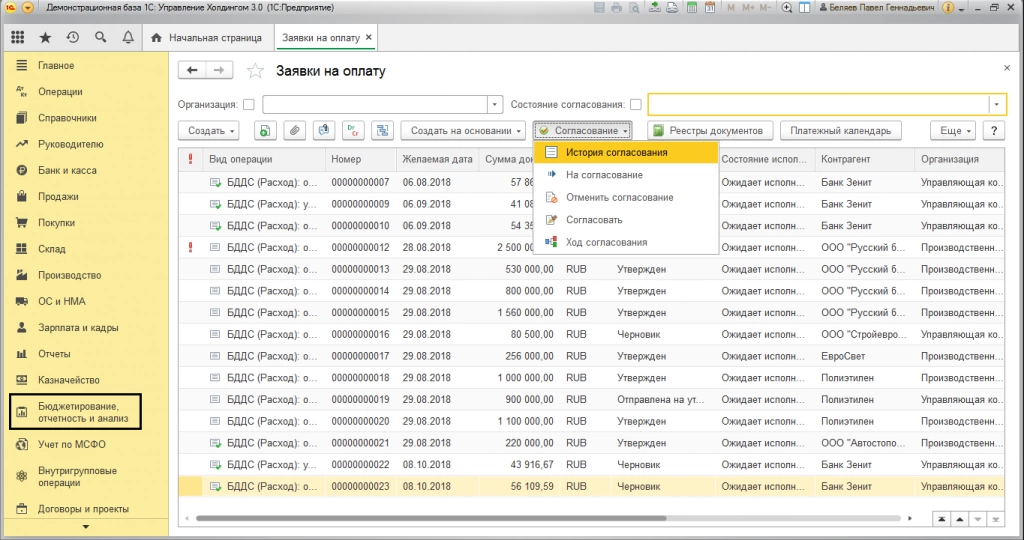Choose Отменить согласование from the menu

[x=619, y=197]
